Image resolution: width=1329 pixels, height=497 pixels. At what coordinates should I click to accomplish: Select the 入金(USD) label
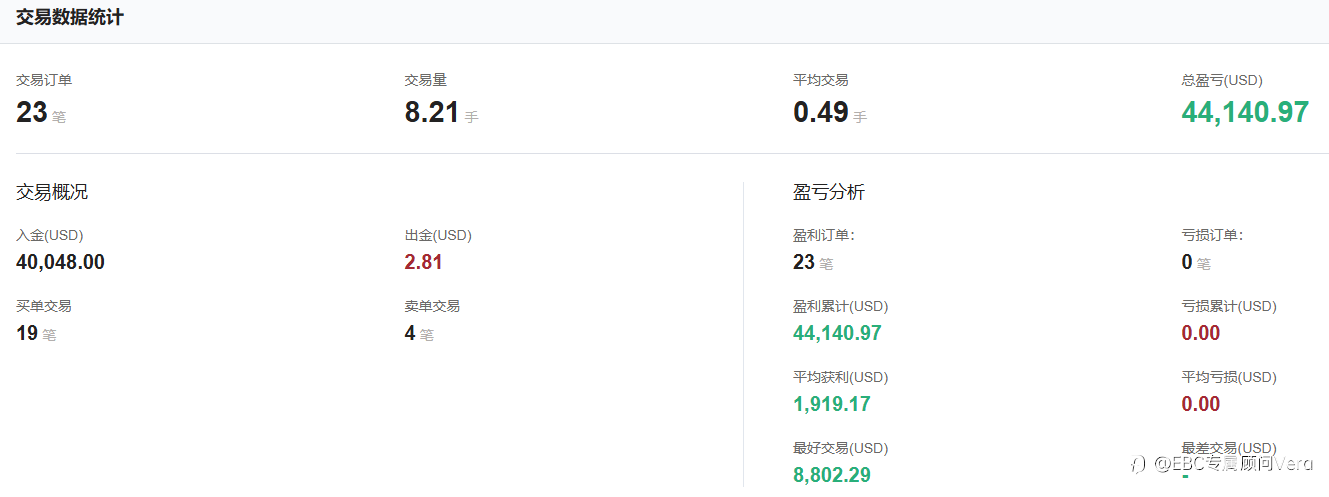50,235
